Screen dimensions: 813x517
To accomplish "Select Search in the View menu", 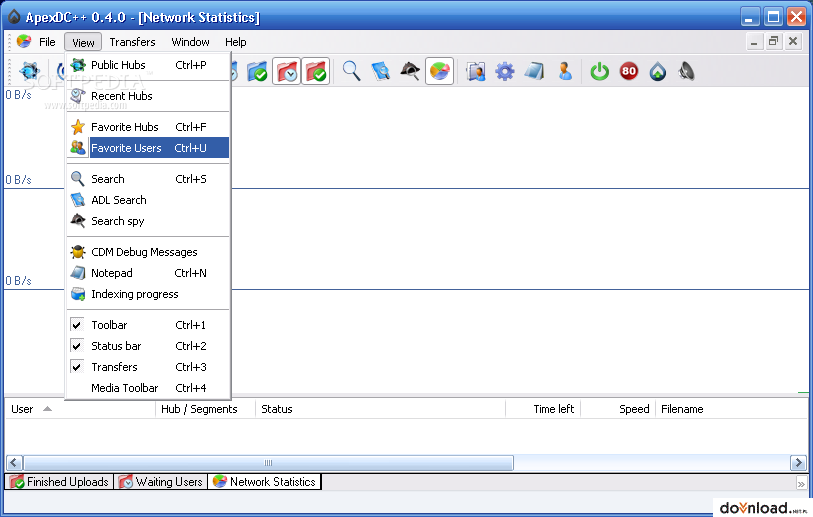I will pyautogui.click(x=148, y=179).
